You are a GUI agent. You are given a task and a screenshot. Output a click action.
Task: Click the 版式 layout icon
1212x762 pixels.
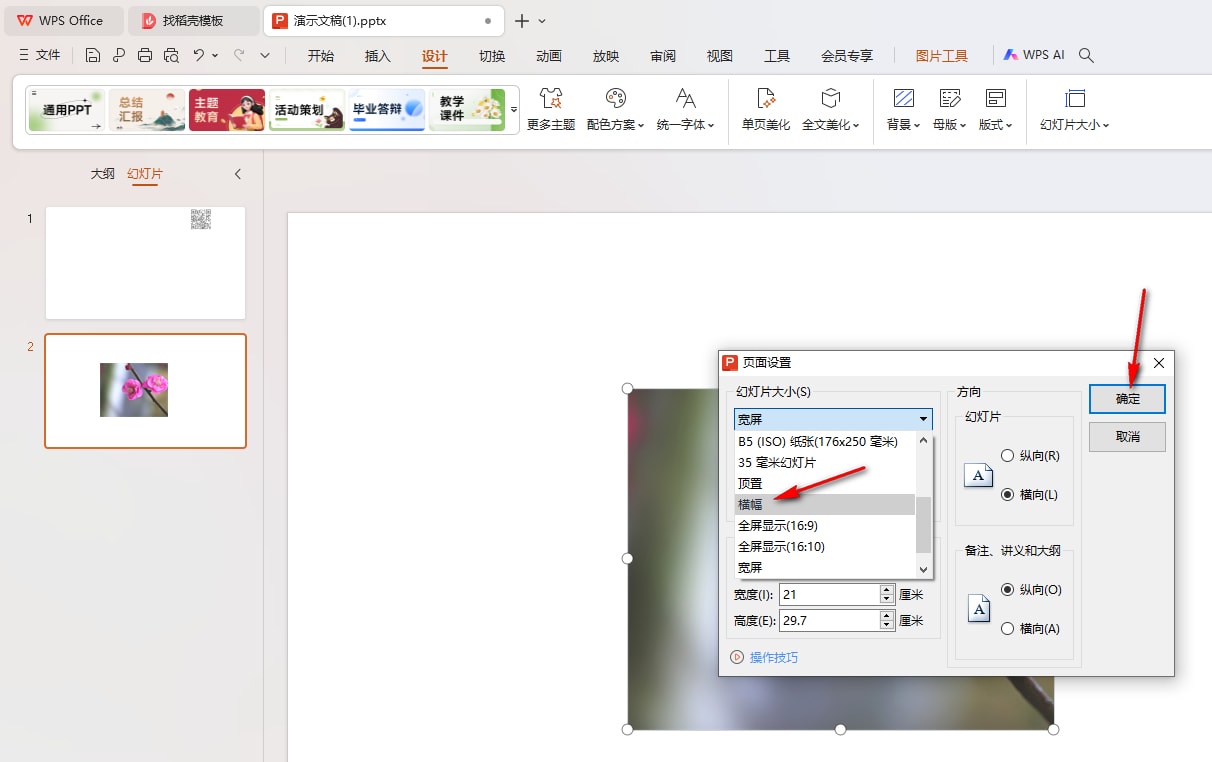pos(995,98)
